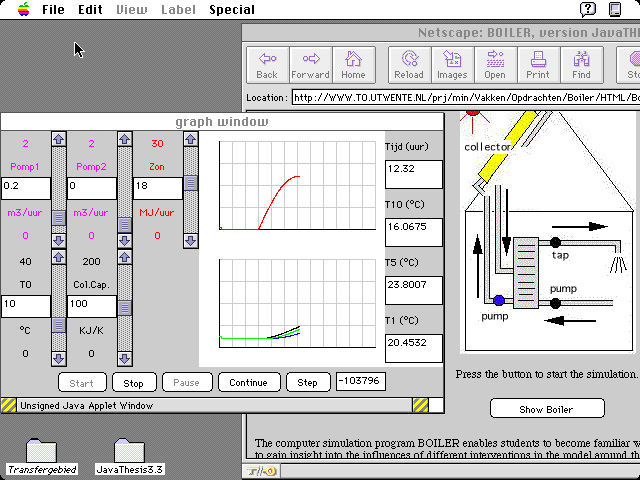Open the Special menu

232,9
